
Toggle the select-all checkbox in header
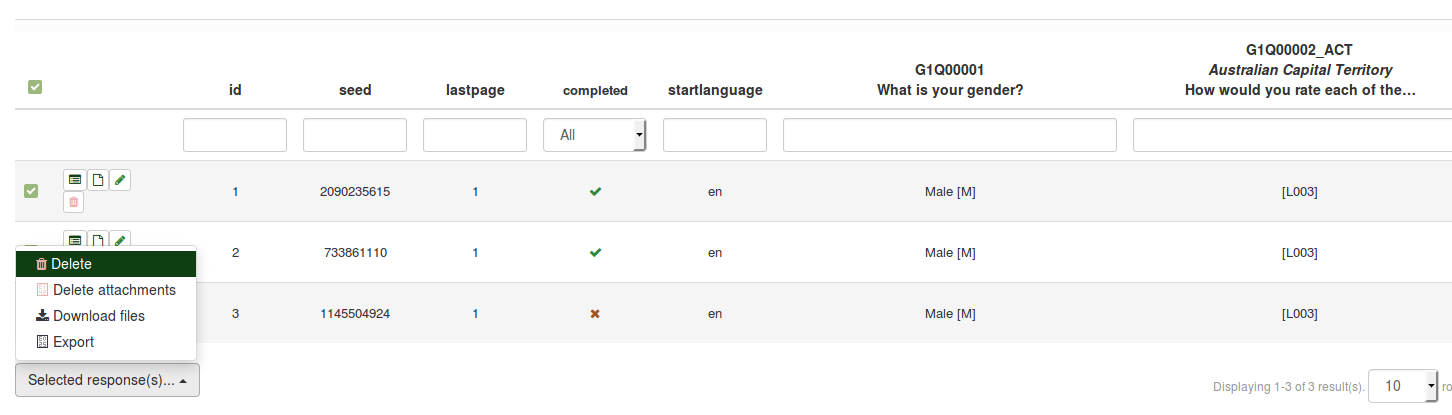(x=35, y=88)
